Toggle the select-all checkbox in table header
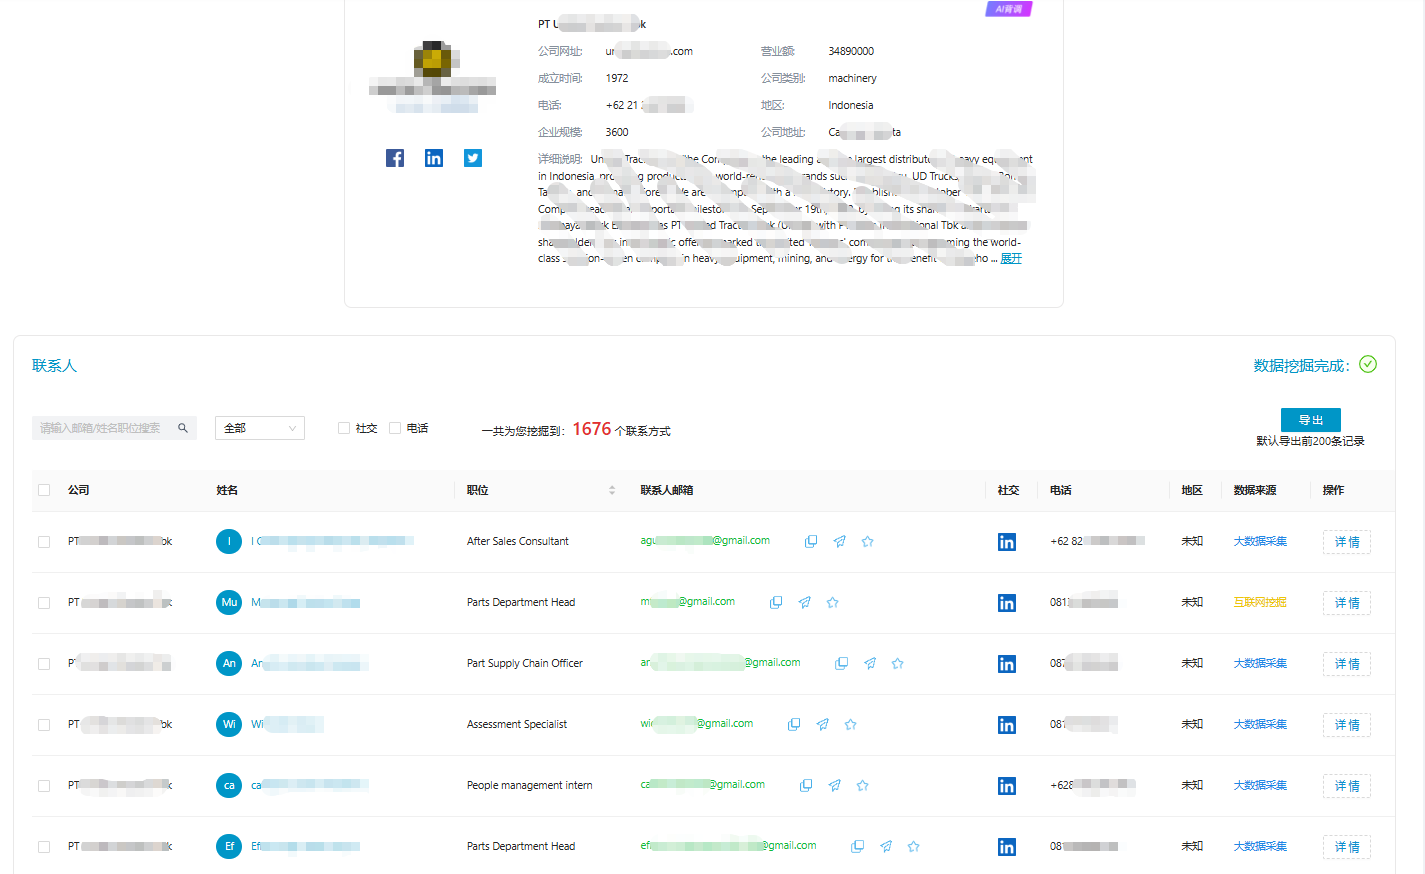Screen dimensions: 1425x874 coord(44,490)
